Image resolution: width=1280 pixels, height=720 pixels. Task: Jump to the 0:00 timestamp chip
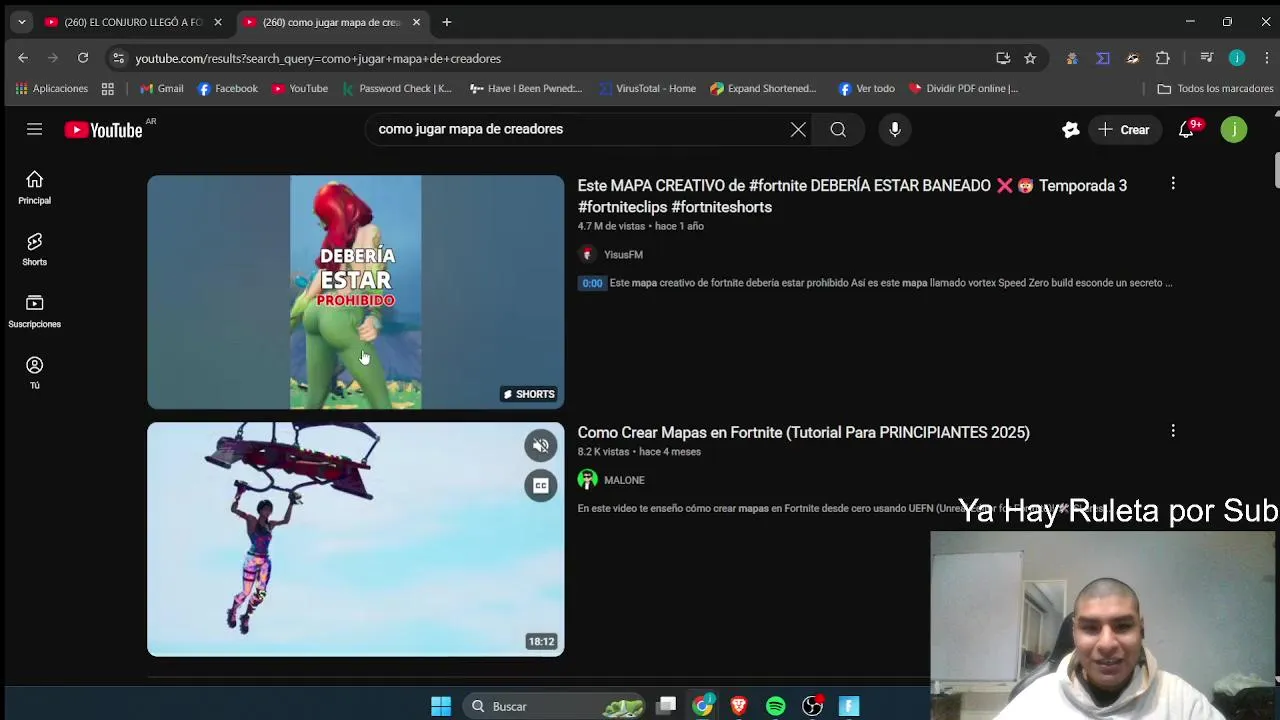click(592, 283)
